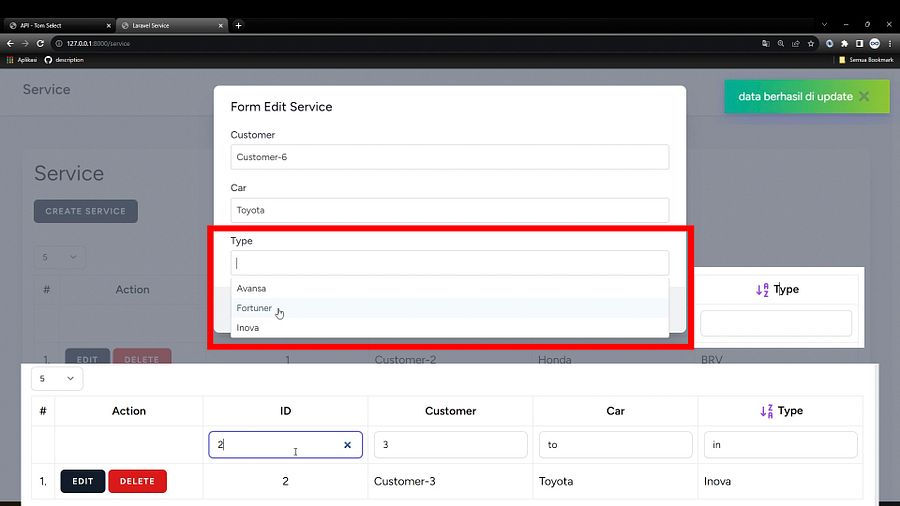Dismiss the data berhasil di update toast

pyautogui.click(x=864, y=96)
